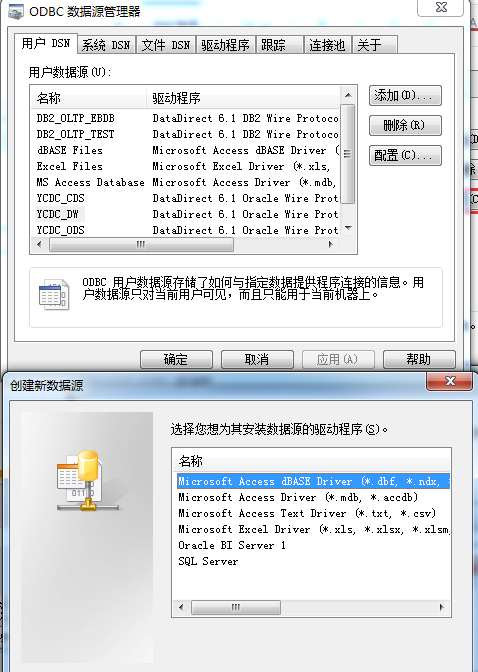This screenshot has width=478, height=672.
Task: Switch to the 系统 DSN tab
Action: pyautogui.click(x=106, y=45)
